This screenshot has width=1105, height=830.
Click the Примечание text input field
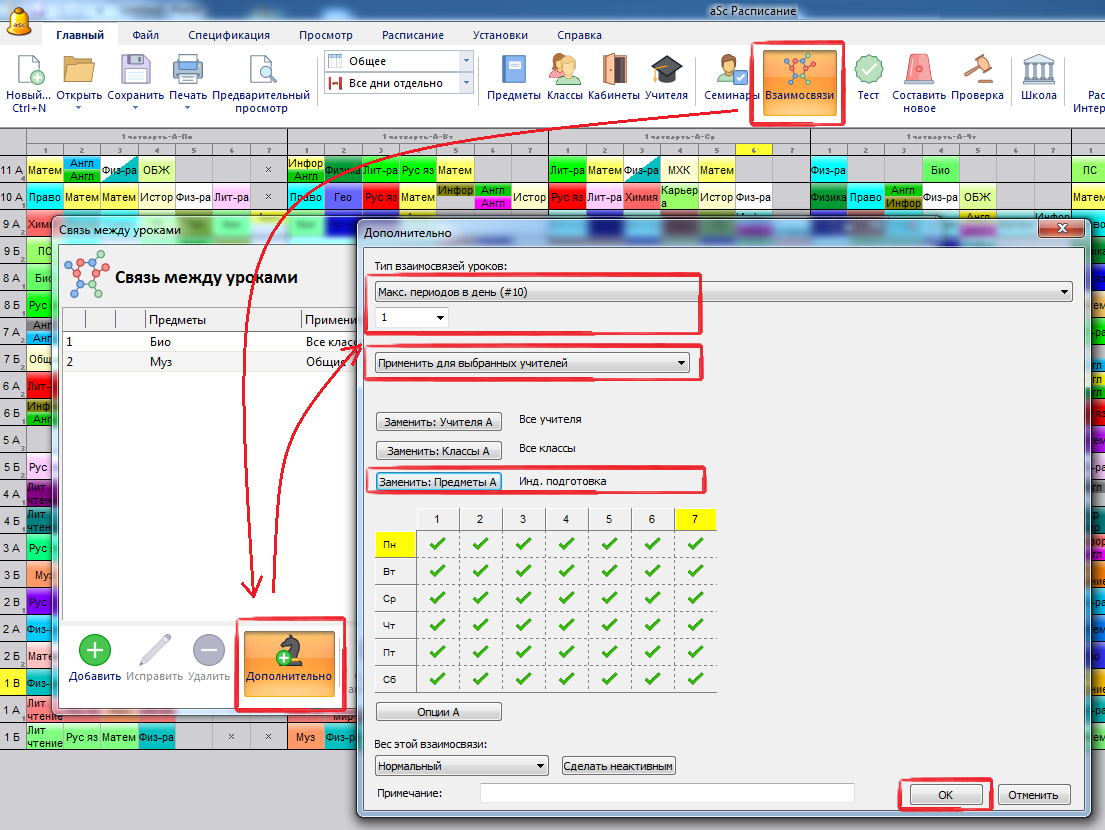pyautogui.click(x=667, y=794)
